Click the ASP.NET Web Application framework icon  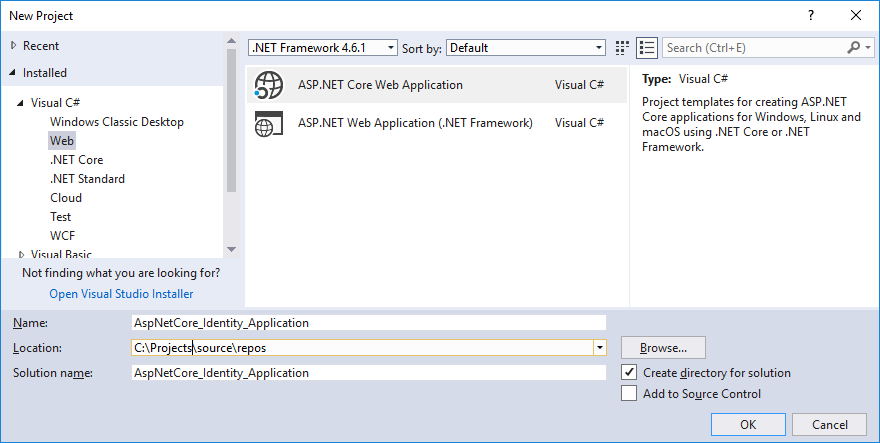[270, 123]
